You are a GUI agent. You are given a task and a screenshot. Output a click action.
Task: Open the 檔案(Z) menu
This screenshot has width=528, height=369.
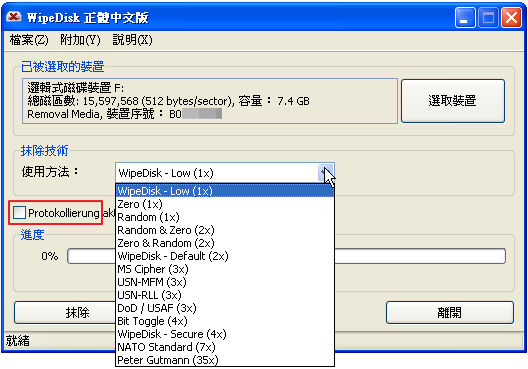[x=29, y=40]
